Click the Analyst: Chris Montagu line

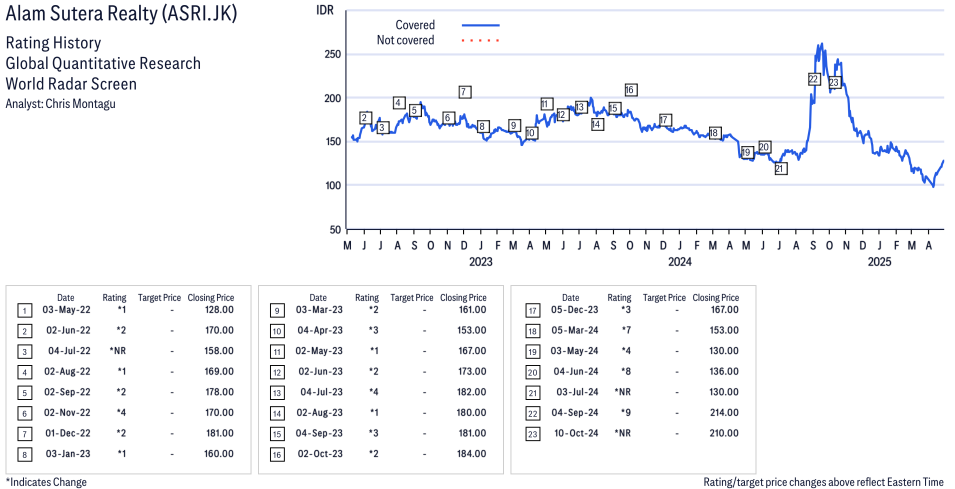(60, 104)
